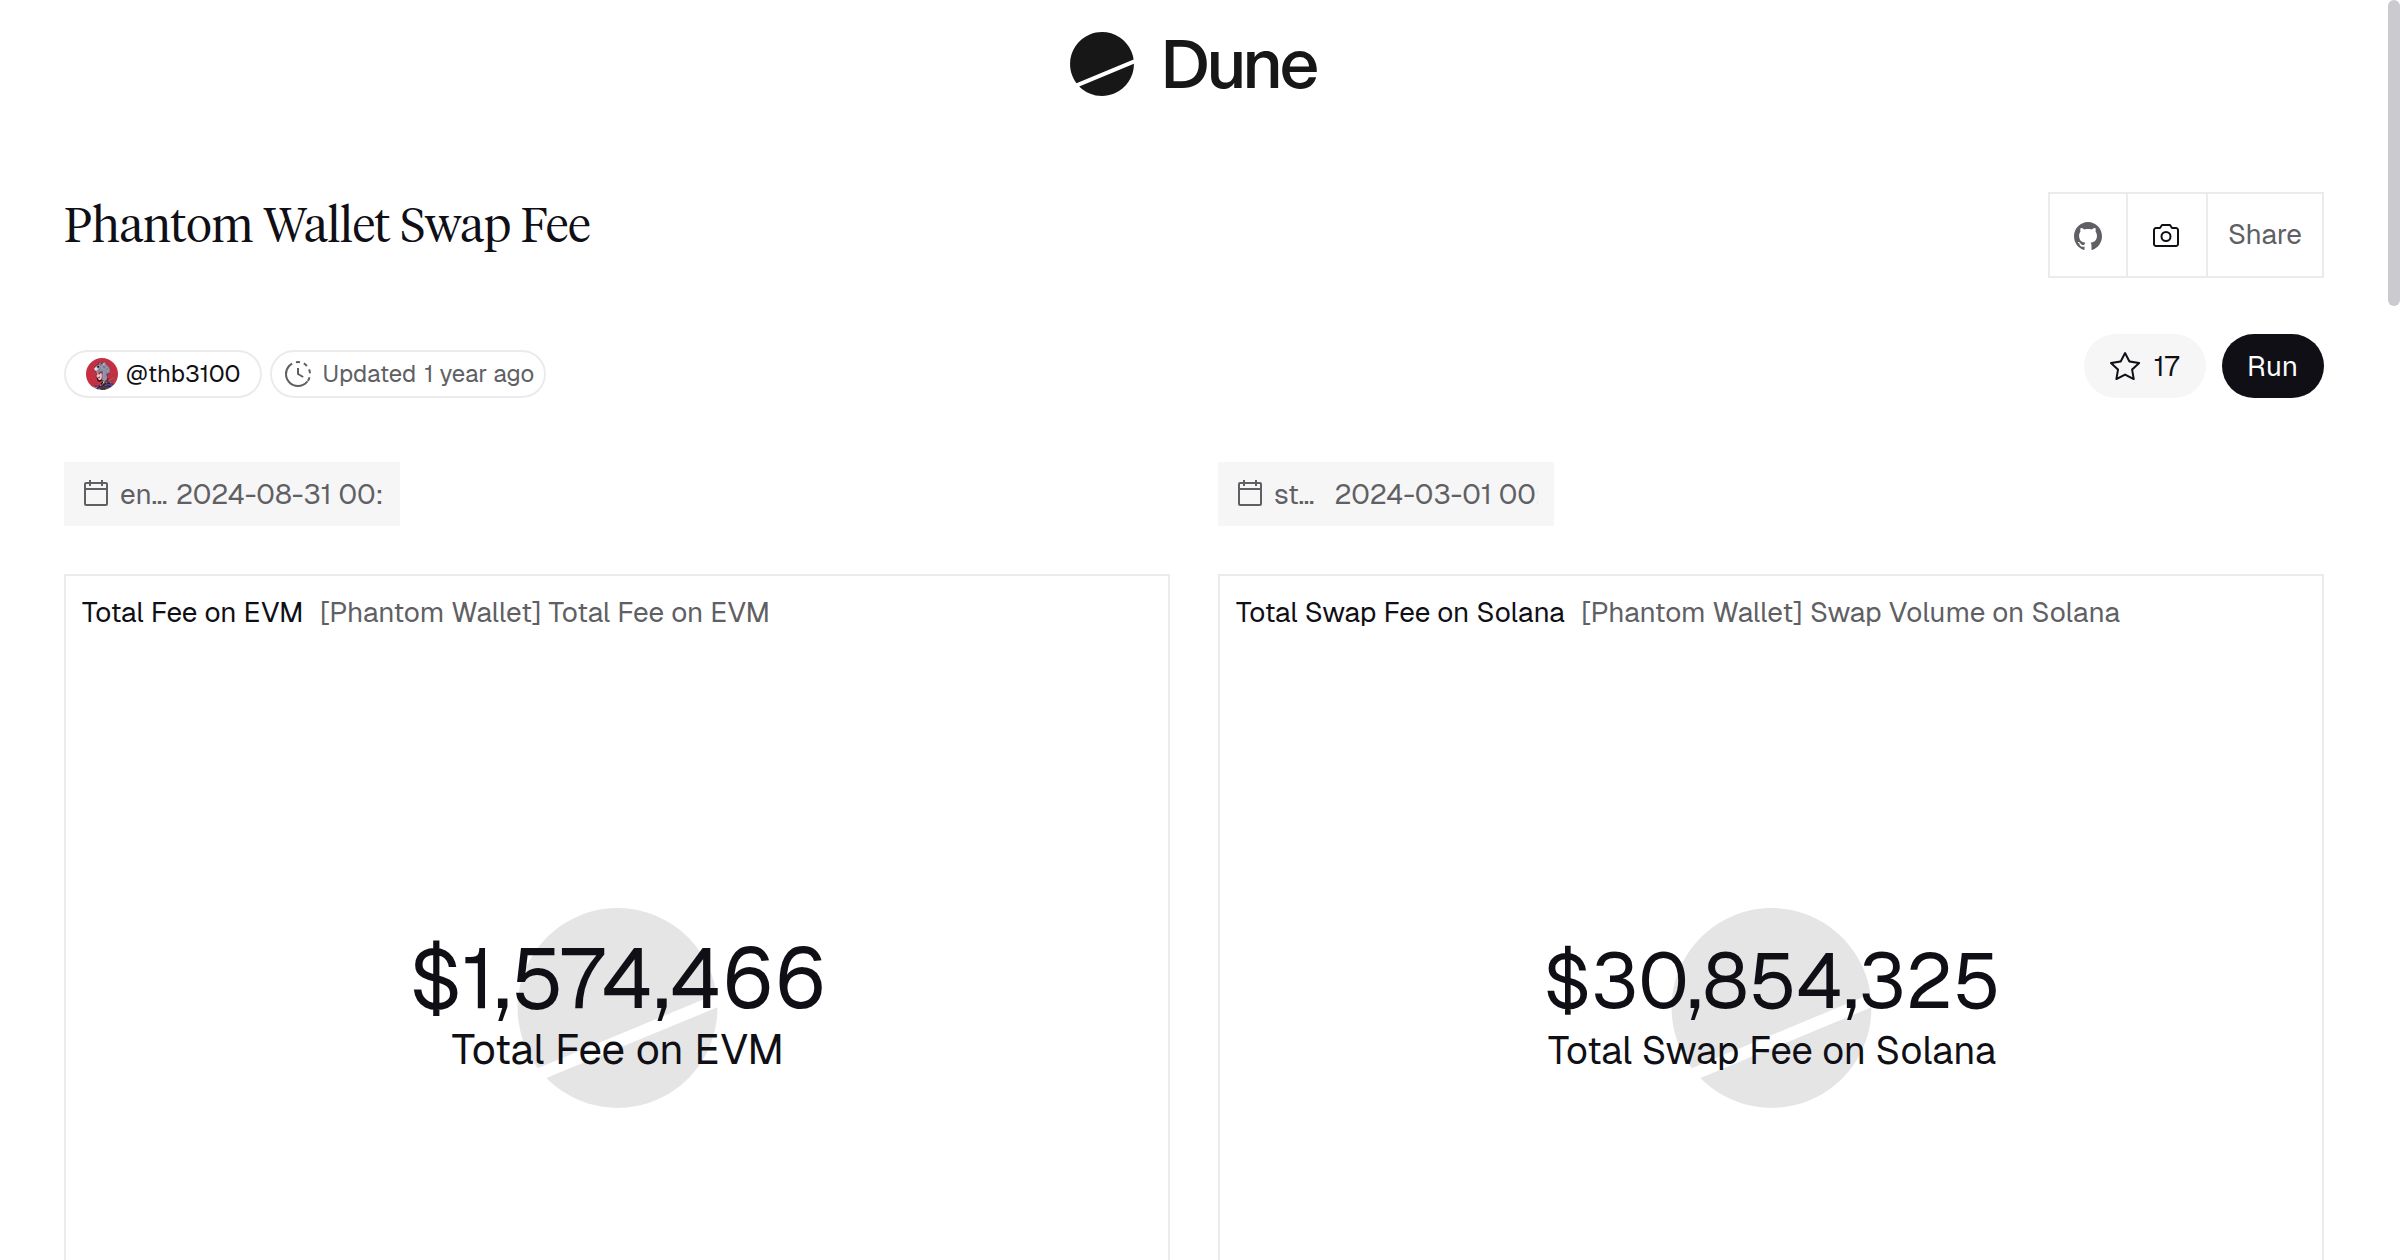2400x1260 pixels.
Task: Open the GitHub icon in the toolbar
Action: [2089, 234]
